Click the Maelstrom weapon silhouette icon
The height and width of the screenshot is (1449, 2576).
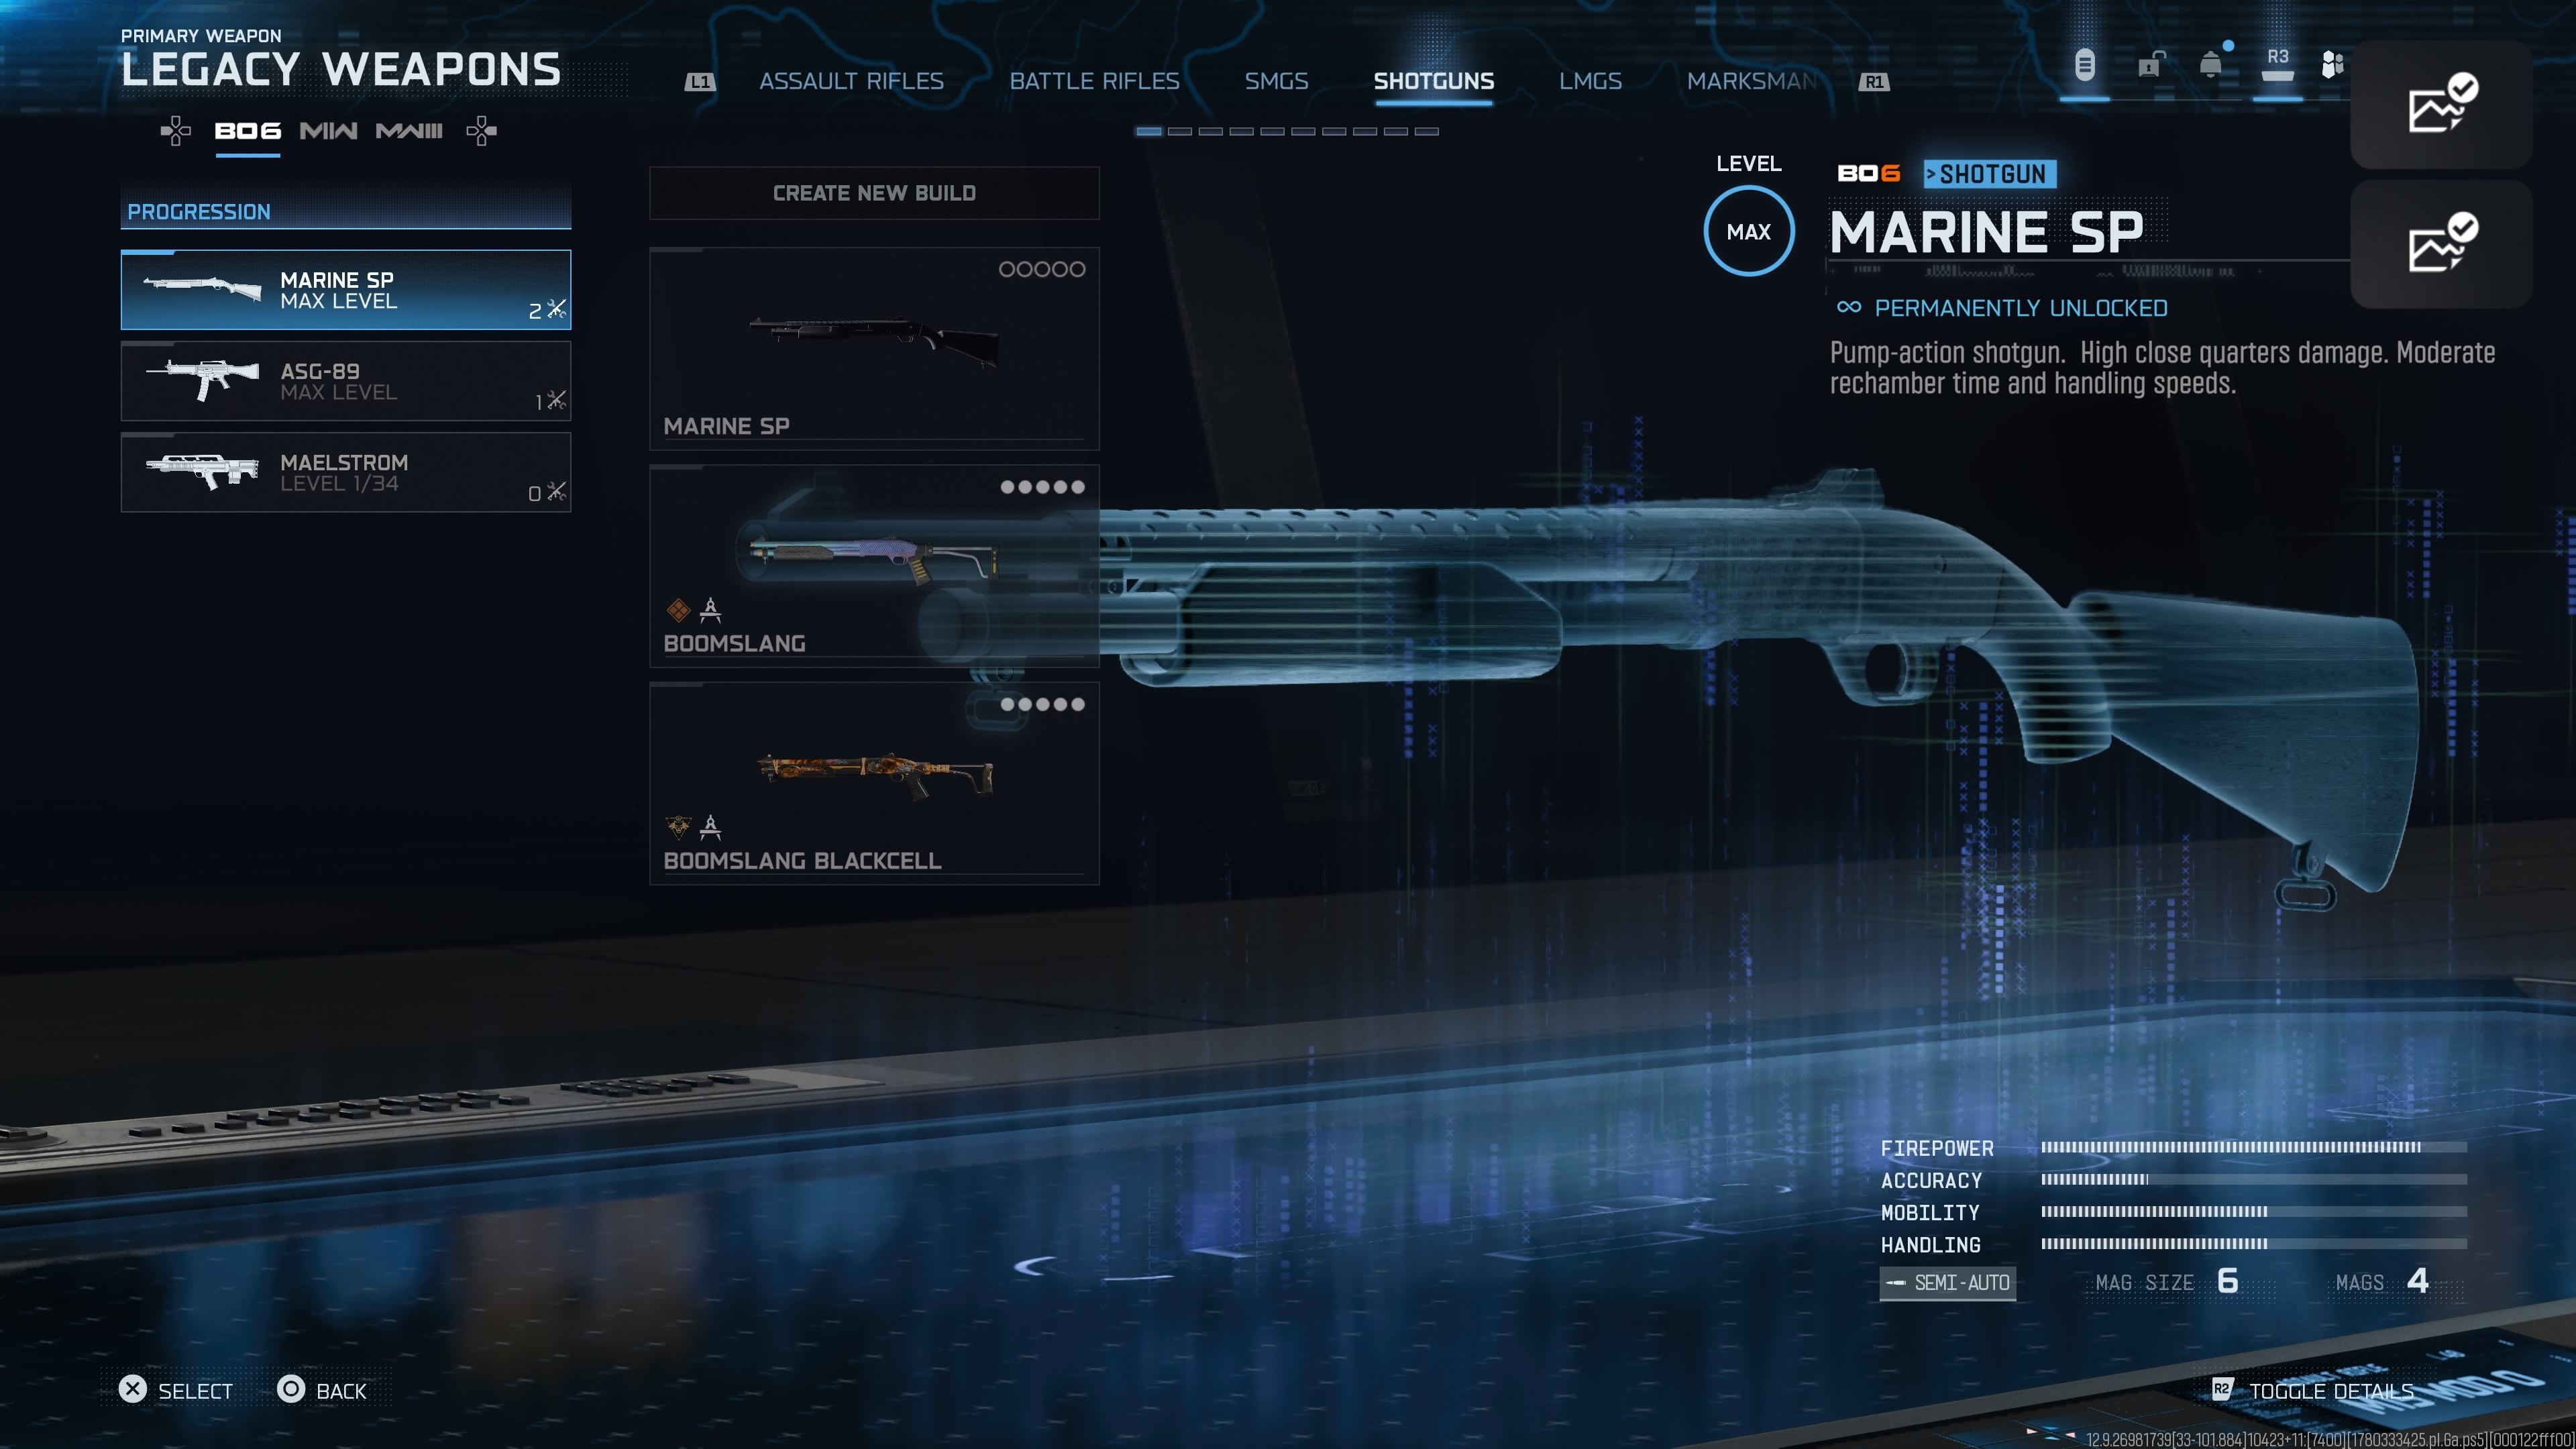[x=202, y=471]
